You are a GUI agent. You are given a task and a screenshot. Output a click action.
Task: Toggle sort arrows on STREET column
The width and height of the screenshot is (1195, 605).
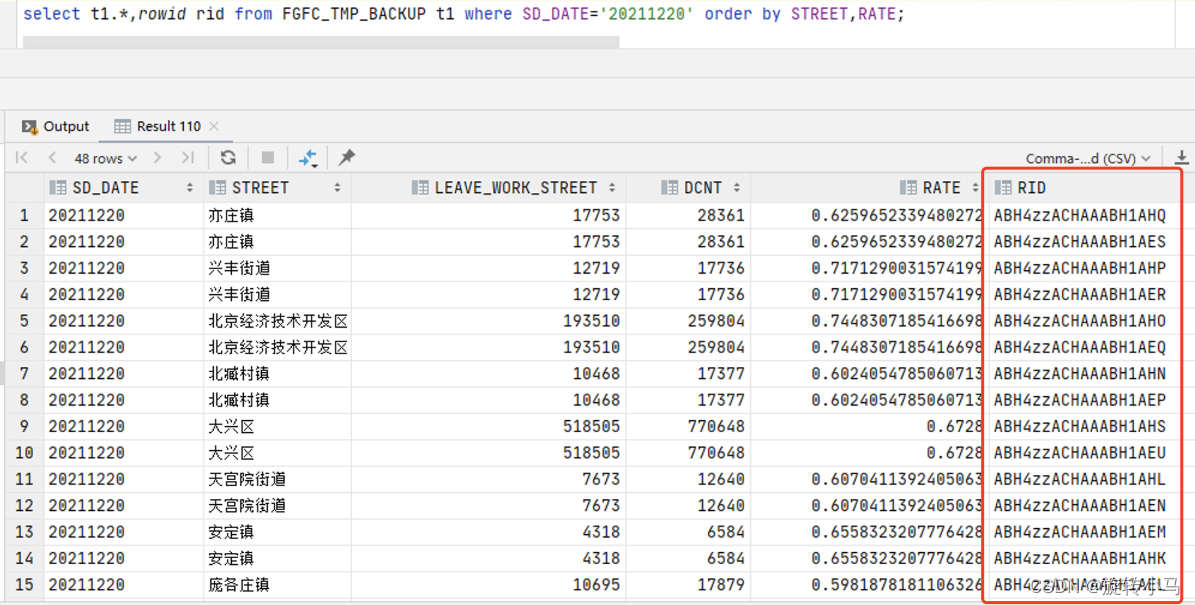coord(337,187)
